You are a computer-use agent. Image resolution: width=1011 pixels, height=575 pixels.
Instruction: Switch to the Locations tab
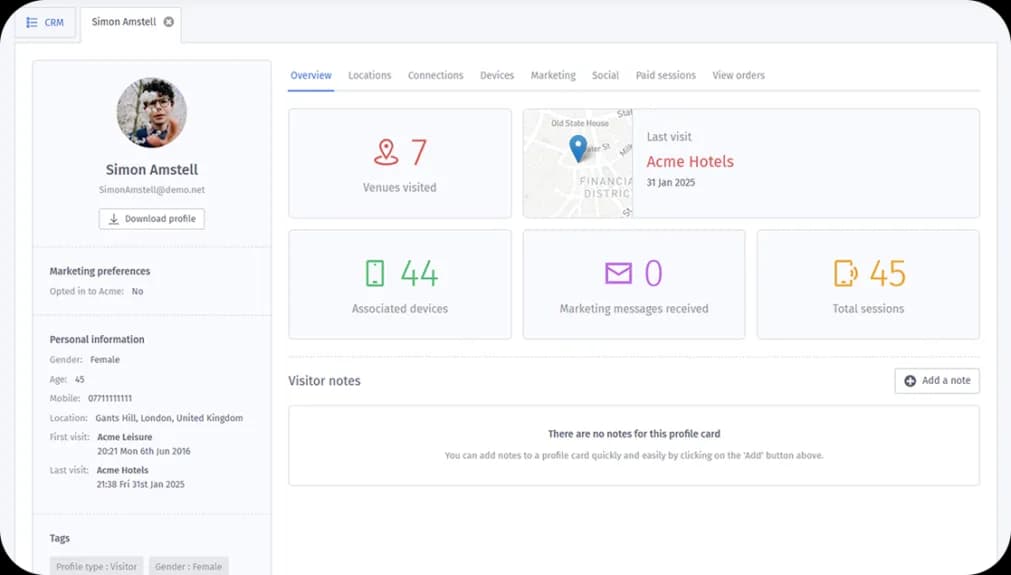coord(369,75)
